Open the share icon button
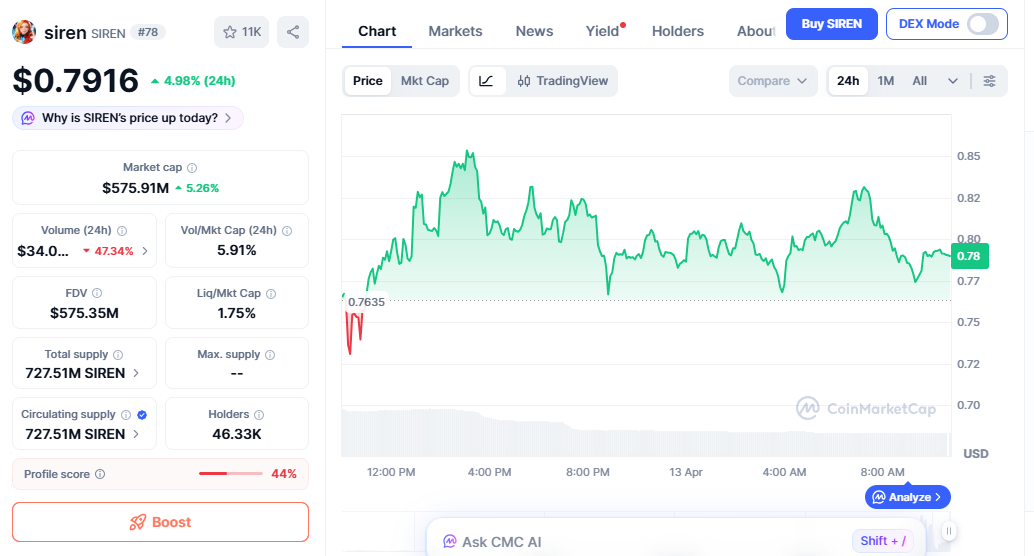The height and width of the screenshot is (556, 1034). [x=293, y=32]
